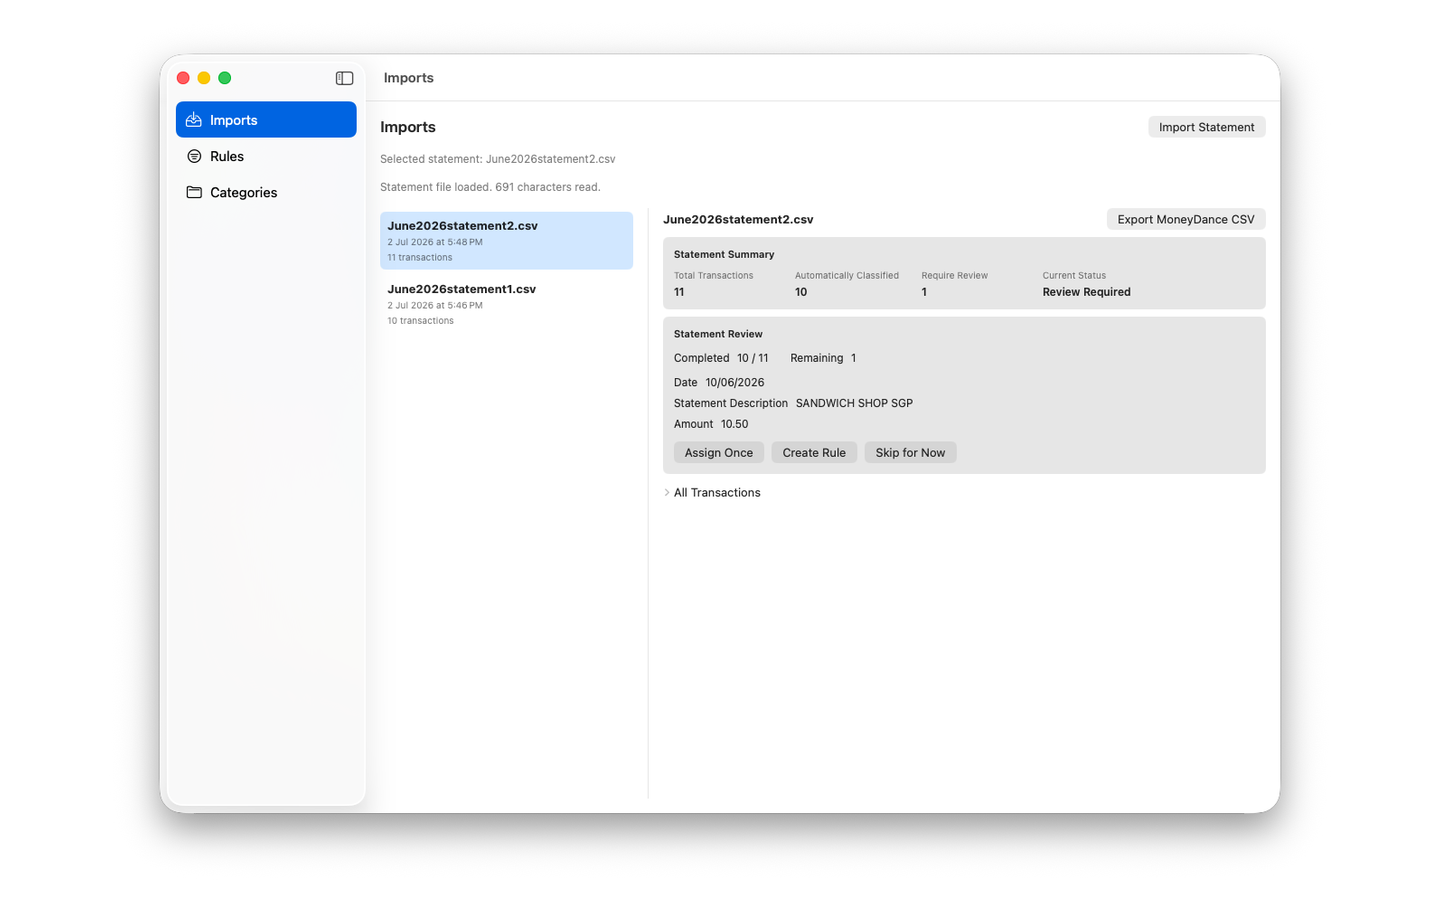
Task: Click the Current Status label
Action: point(1074,275)
